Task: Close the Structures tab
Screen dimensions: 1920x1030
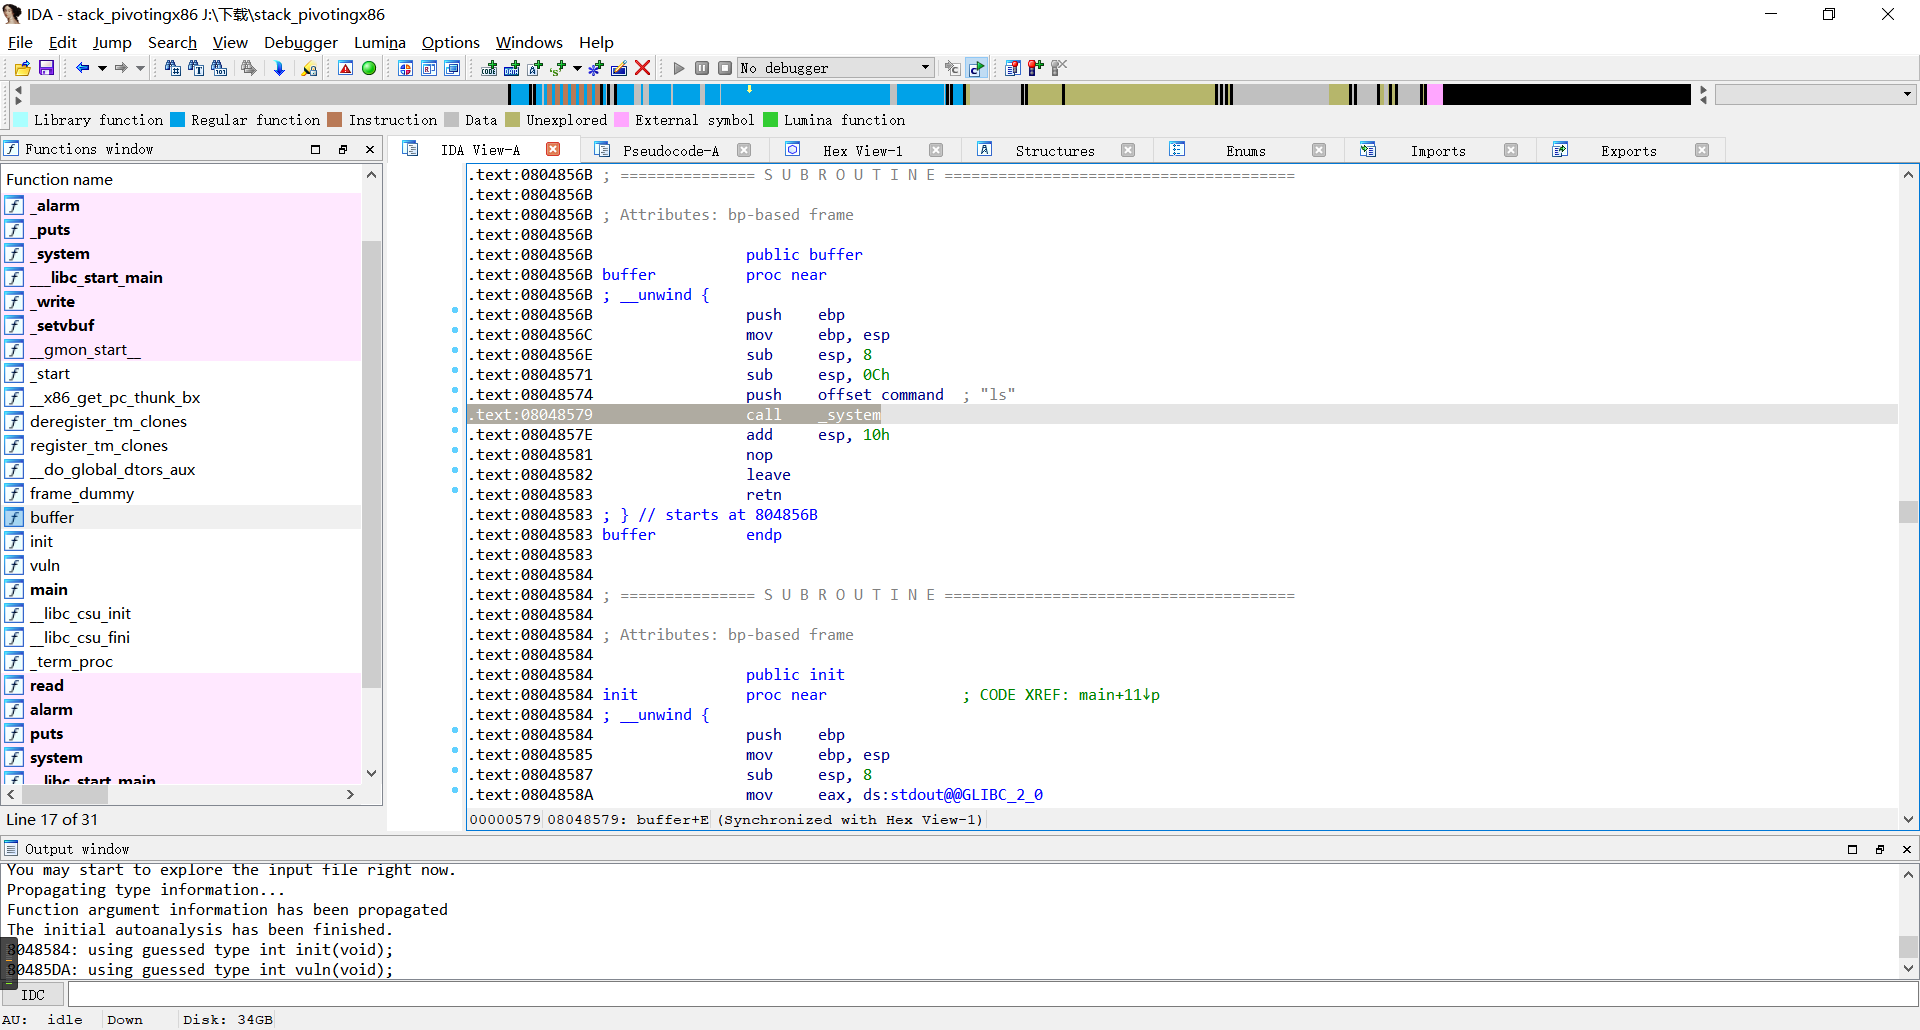Action: point(1128,150)
